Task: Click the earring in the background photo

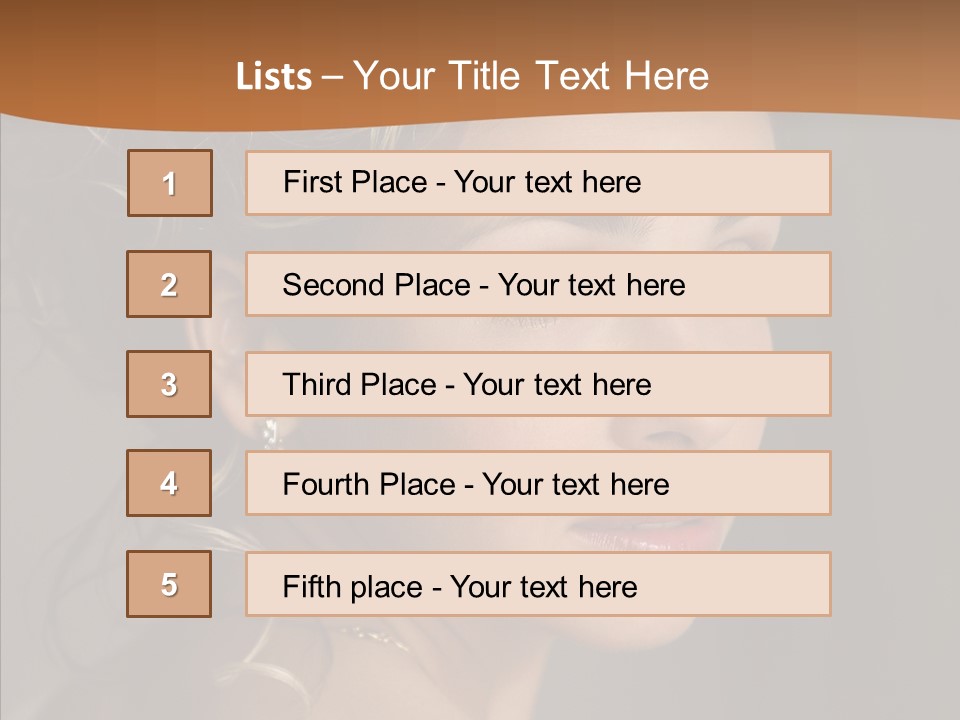Action: click(270, 431)
